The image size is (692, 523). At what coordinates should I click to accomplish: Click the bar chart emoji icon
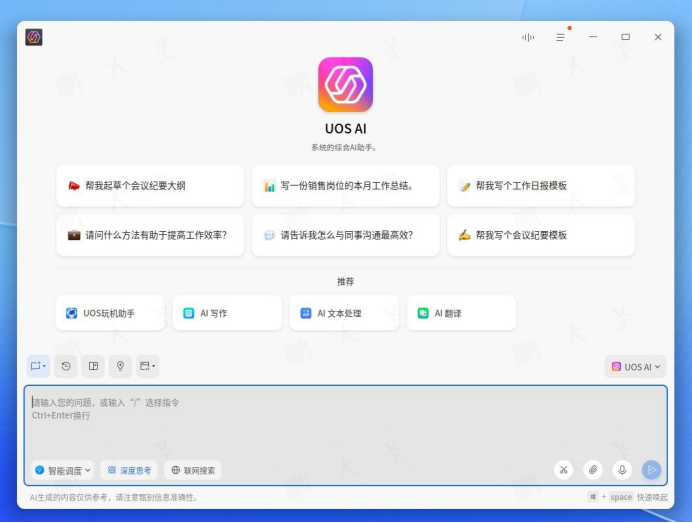pyautogui.click(x=269, y=186)
